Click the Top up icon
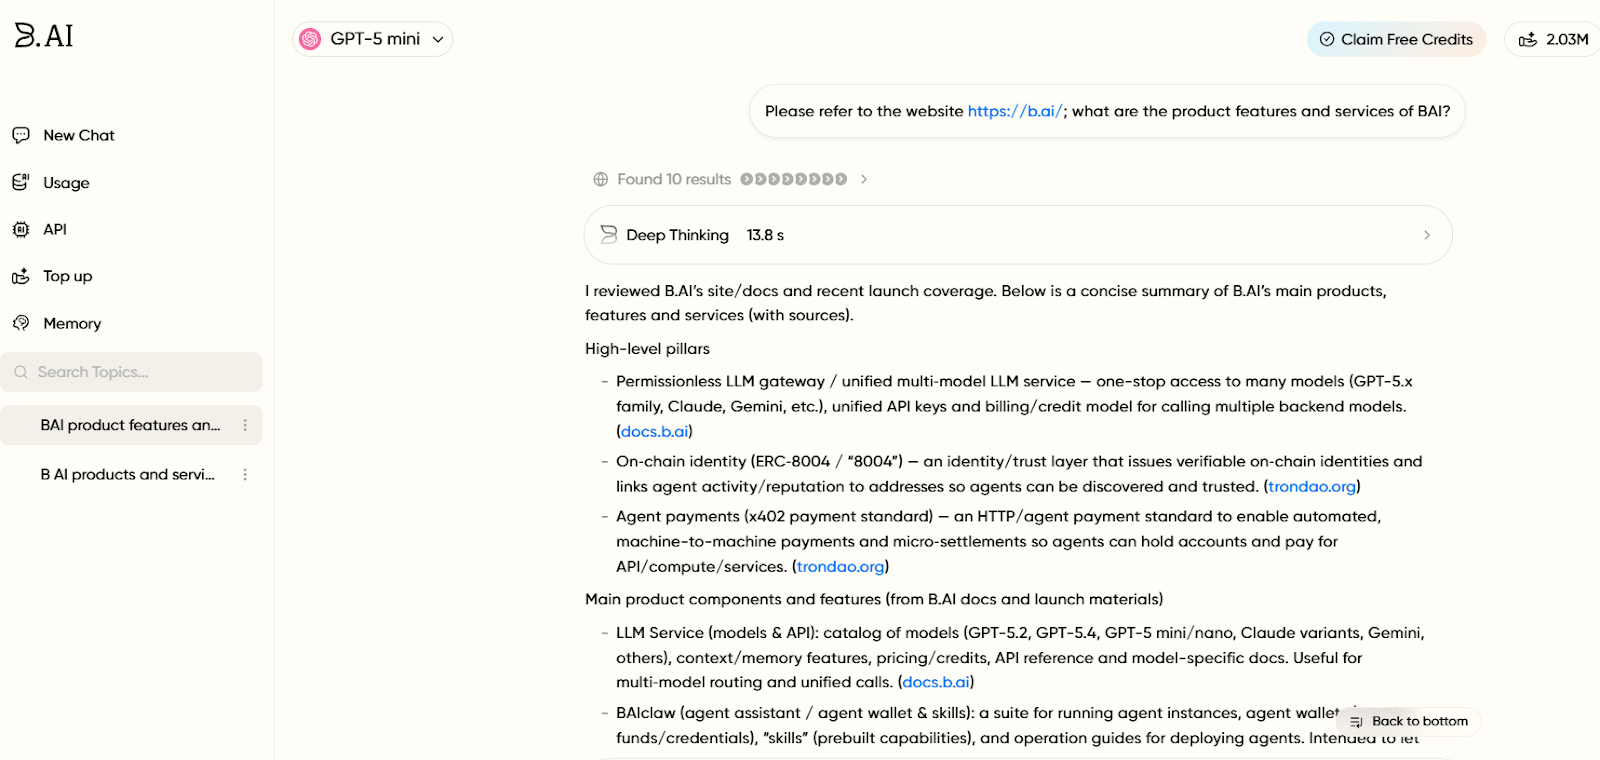The height and width of the screenshot is (760, 1600). 21,276
